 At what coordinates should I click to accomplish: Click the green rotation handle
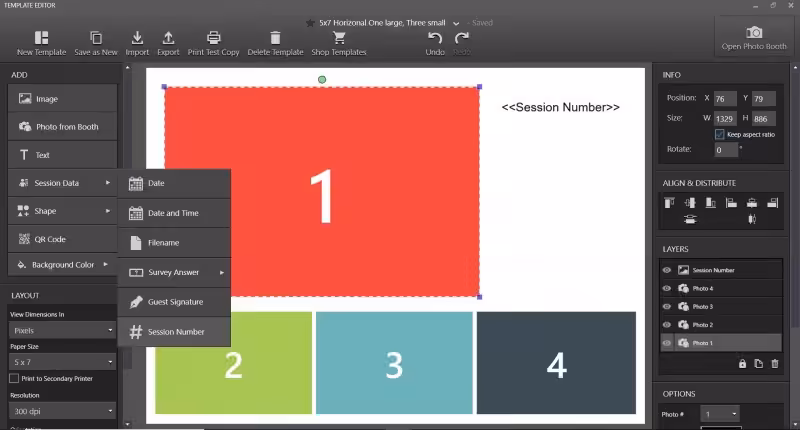pos(322,79)
